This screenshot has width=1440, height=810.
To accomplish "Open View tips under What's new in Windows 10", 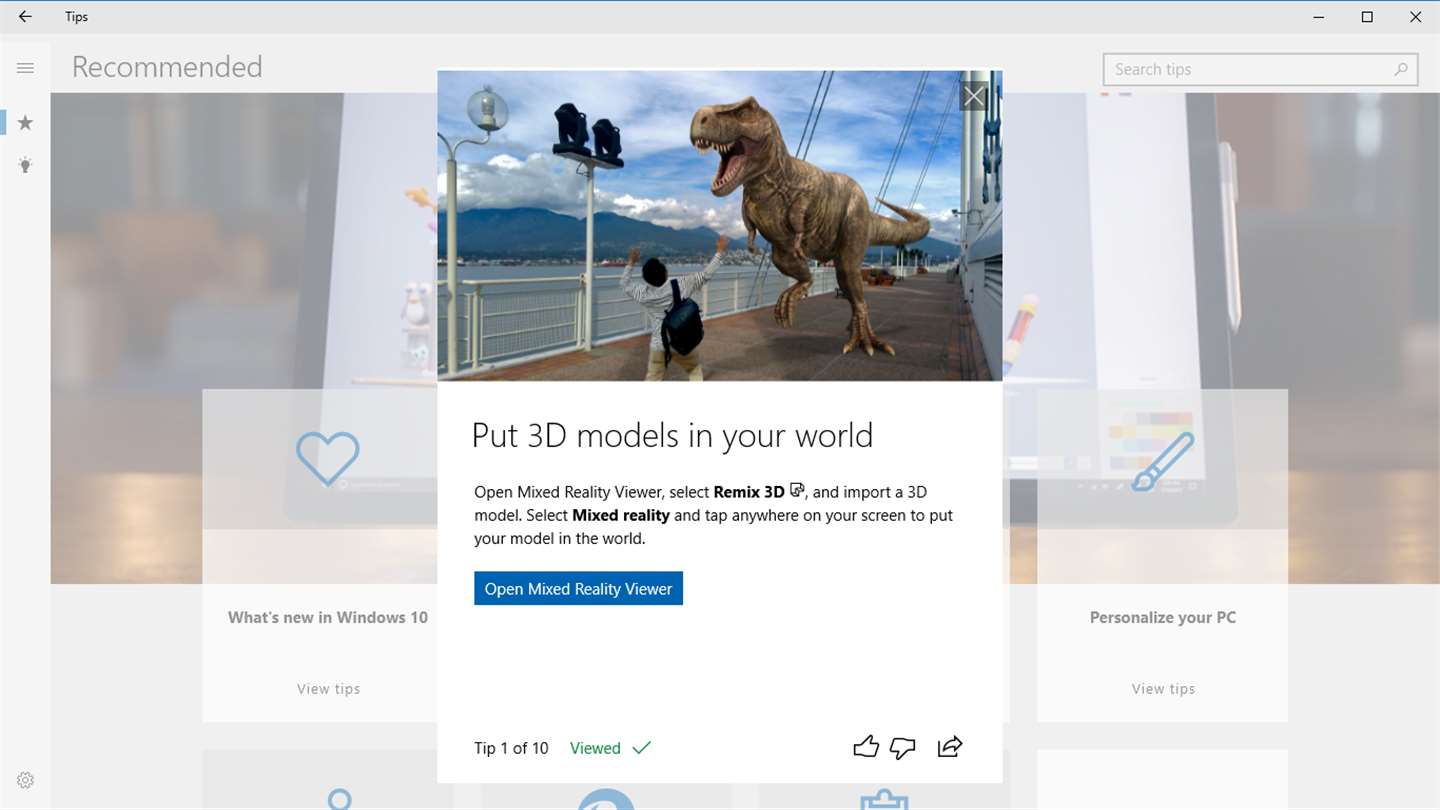I will (x=328, y=688).
